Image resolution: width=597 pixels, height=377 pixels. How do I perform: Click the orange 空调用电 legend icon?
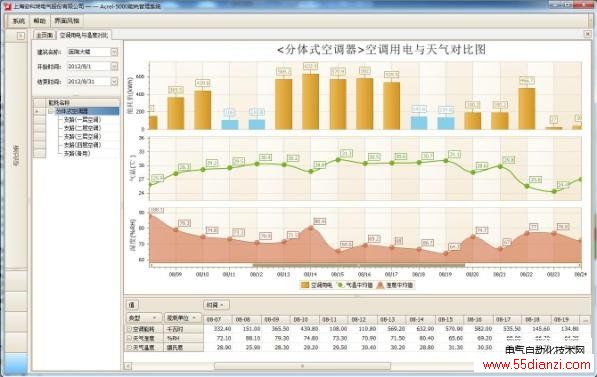coord(305,285)
